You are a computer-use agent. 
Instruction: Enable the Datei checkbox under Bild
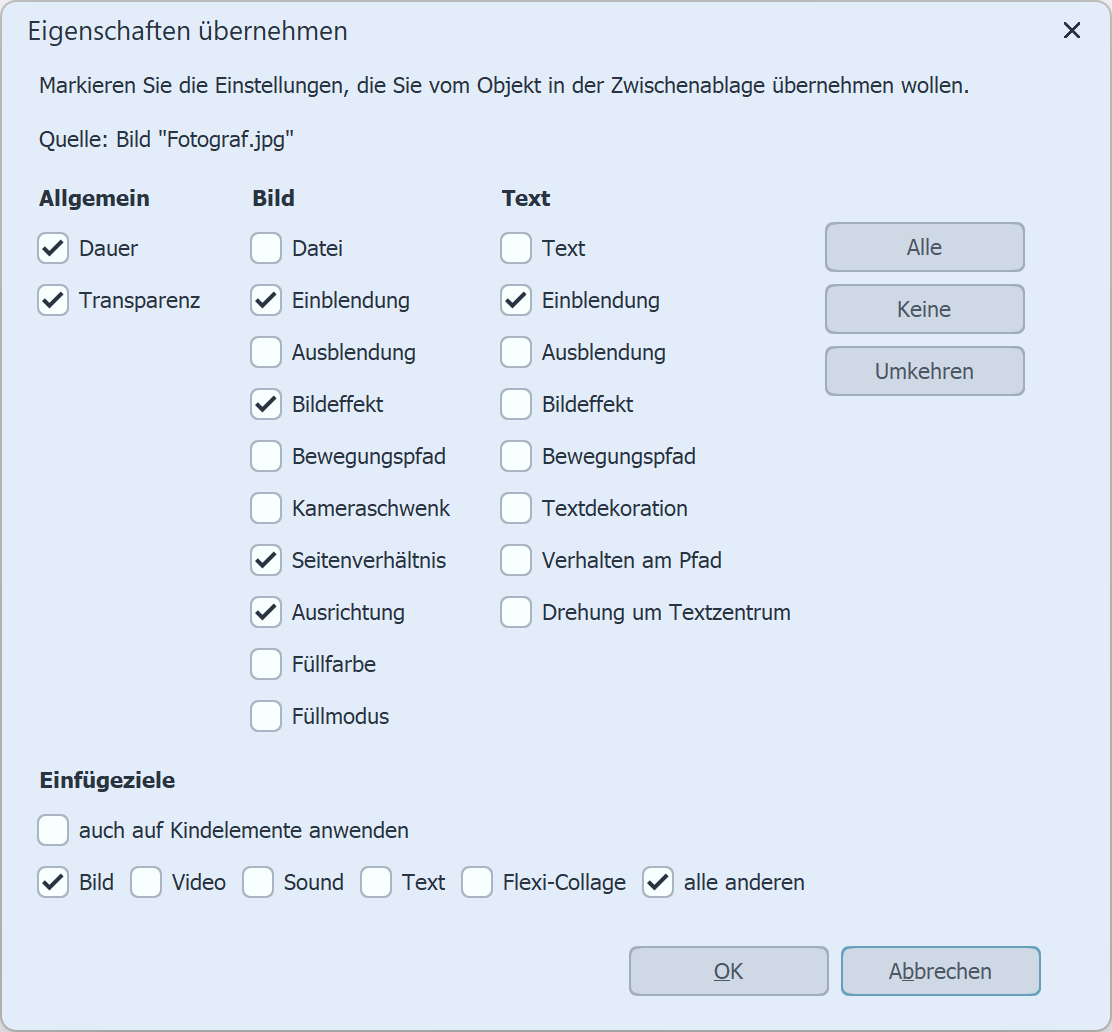[266, 248]
